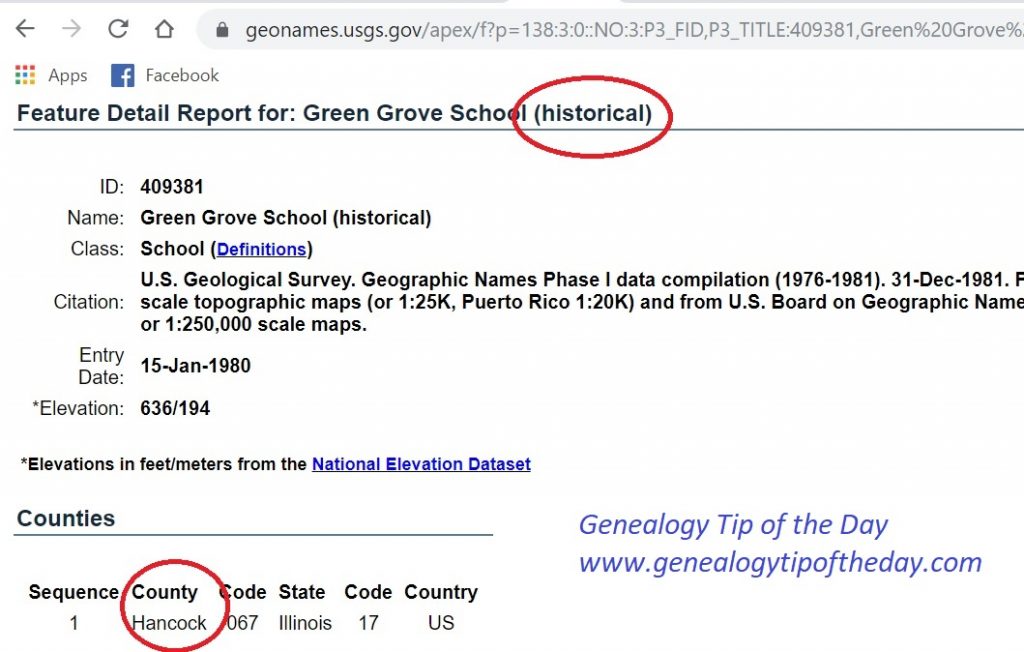Screen dimensions: 1024x652
Task: Click the browser back arrow
Action: click(24, 29)
